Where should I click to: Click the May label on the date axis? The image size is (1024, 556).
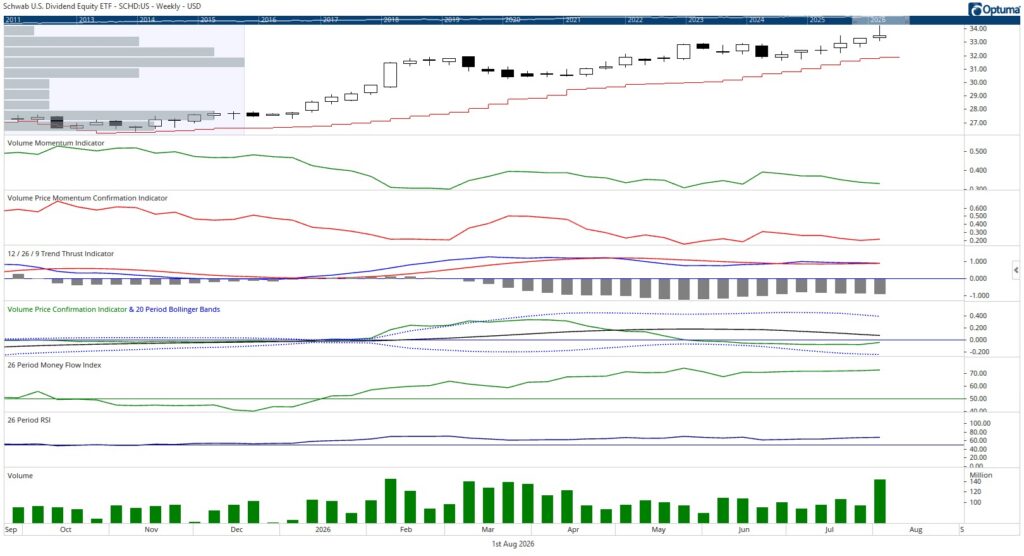[x=658, y=529]
